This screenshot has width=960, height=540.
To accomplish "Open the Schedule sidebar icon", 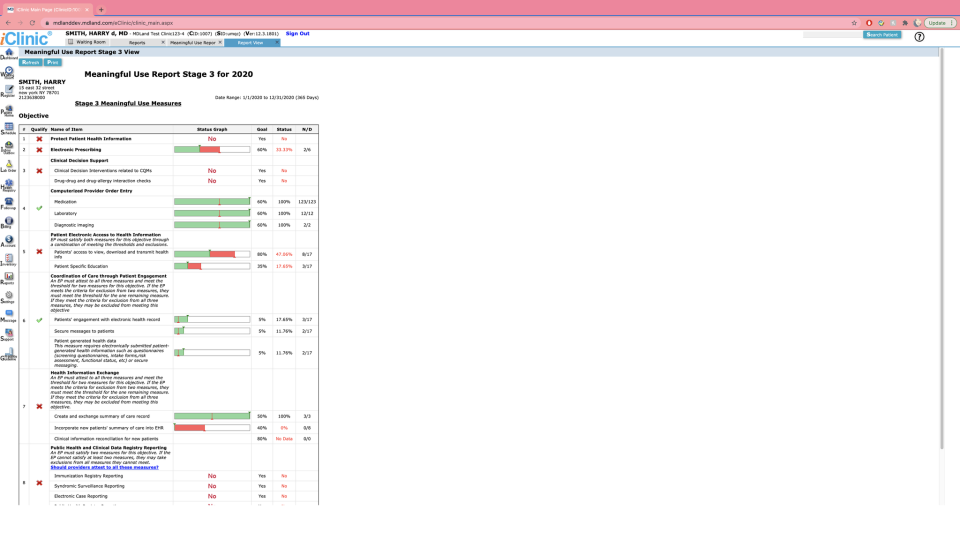I will 9,129.
